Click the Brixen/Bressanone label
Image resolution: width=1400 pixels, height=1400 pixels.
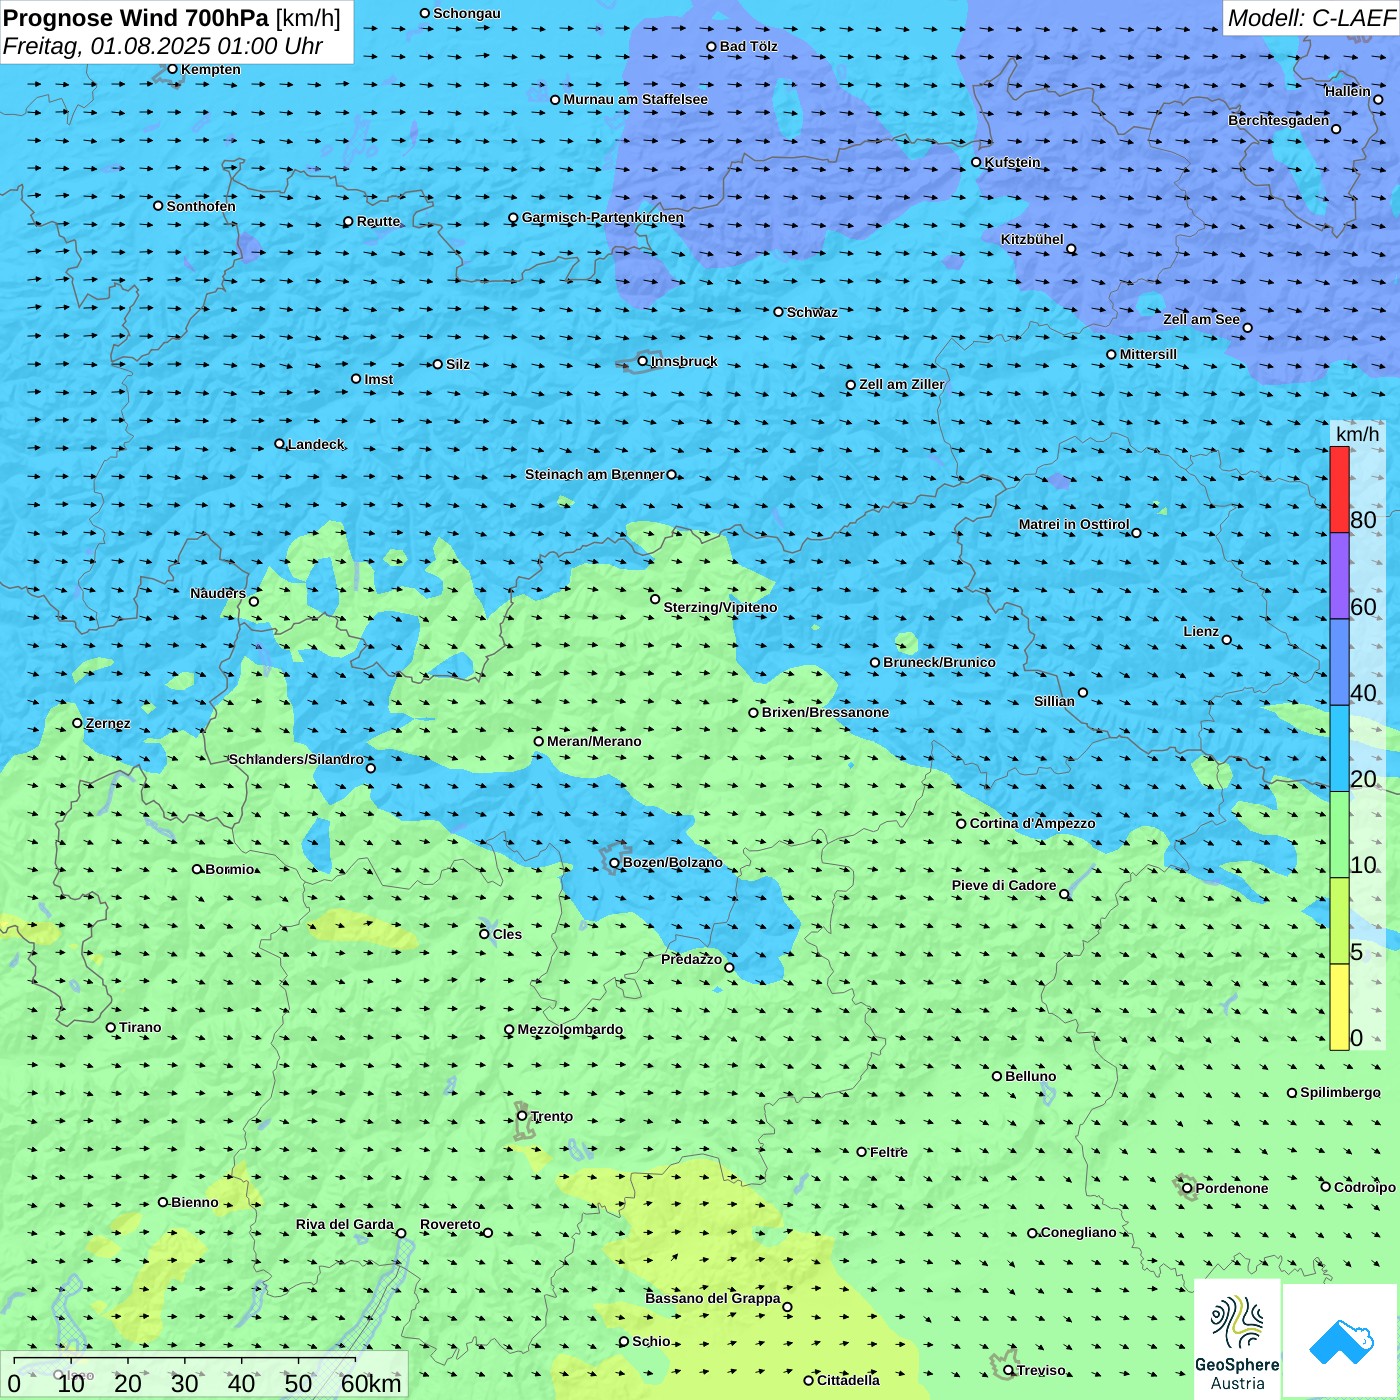(825, 712)
